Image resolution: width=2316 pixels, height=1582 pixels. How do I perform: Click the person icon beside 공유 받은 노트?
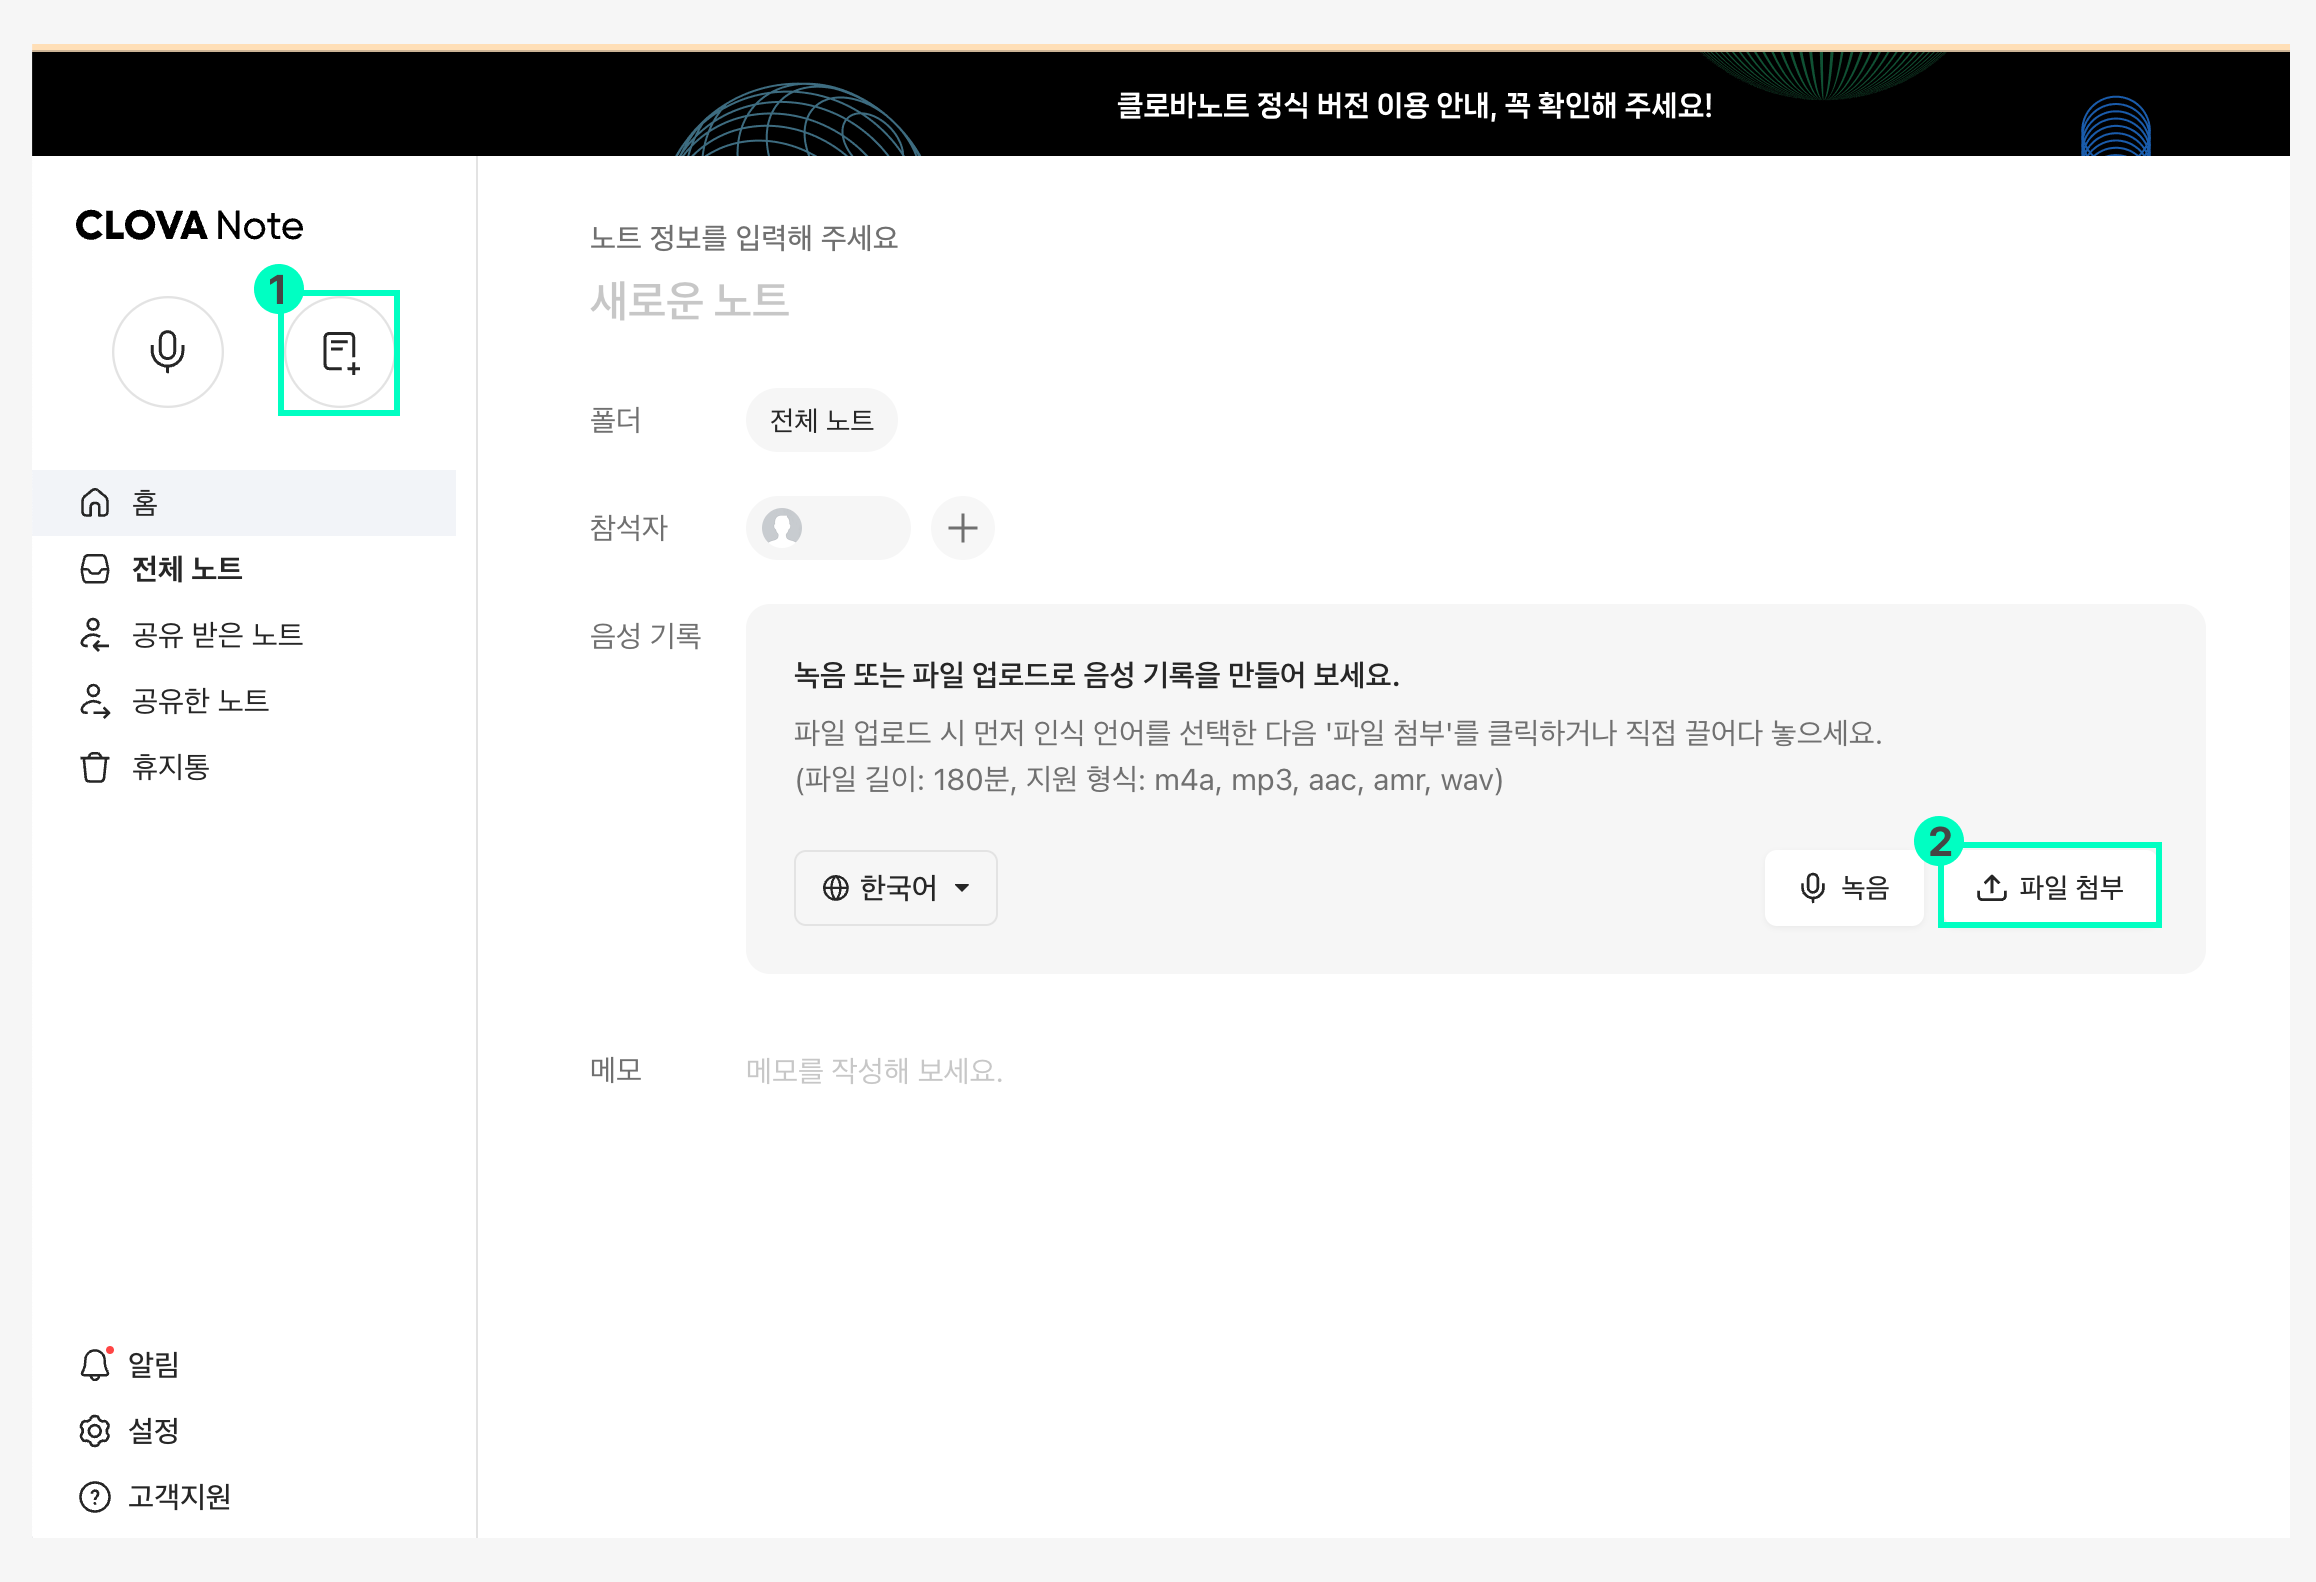pyautogui.click(x=95, y=635)
